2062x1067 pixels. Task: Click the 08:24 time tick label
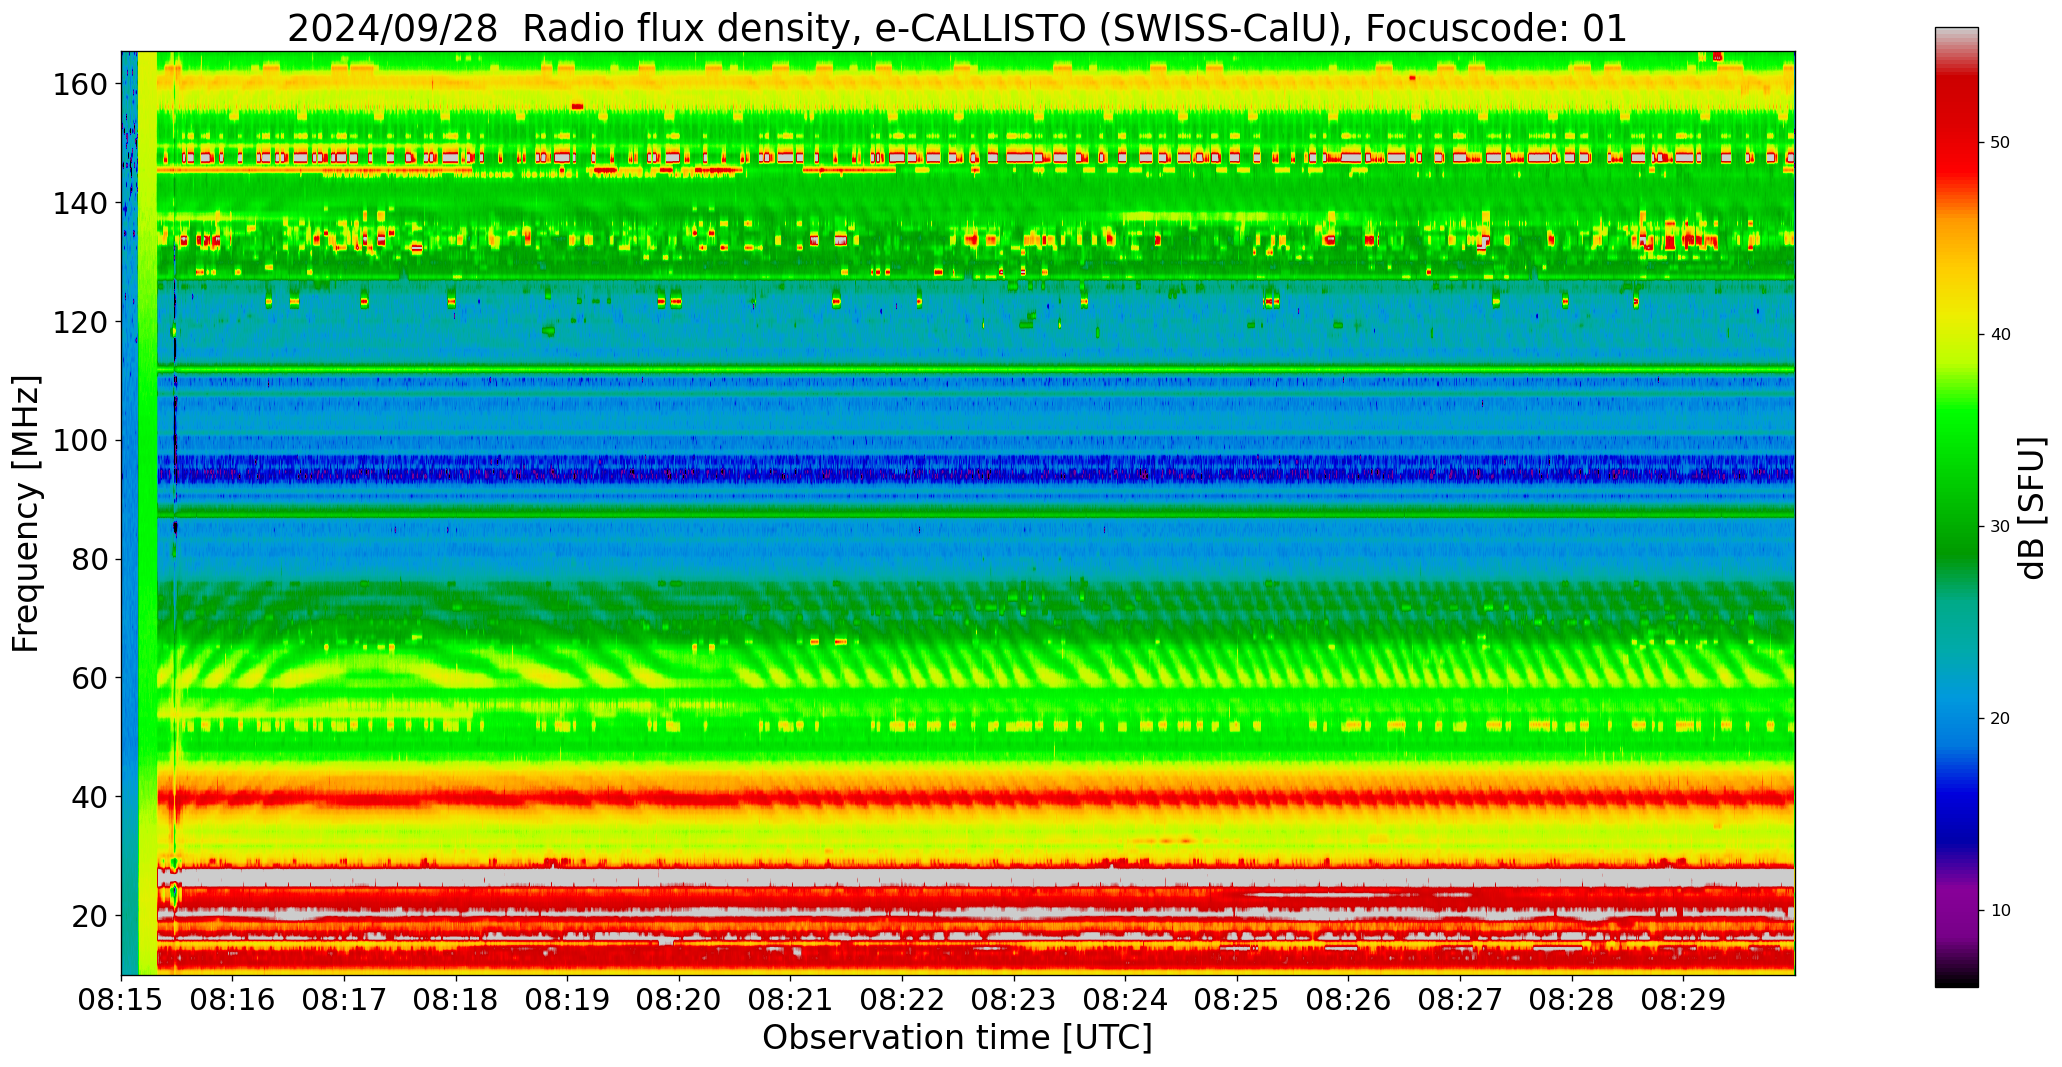1125,1001
